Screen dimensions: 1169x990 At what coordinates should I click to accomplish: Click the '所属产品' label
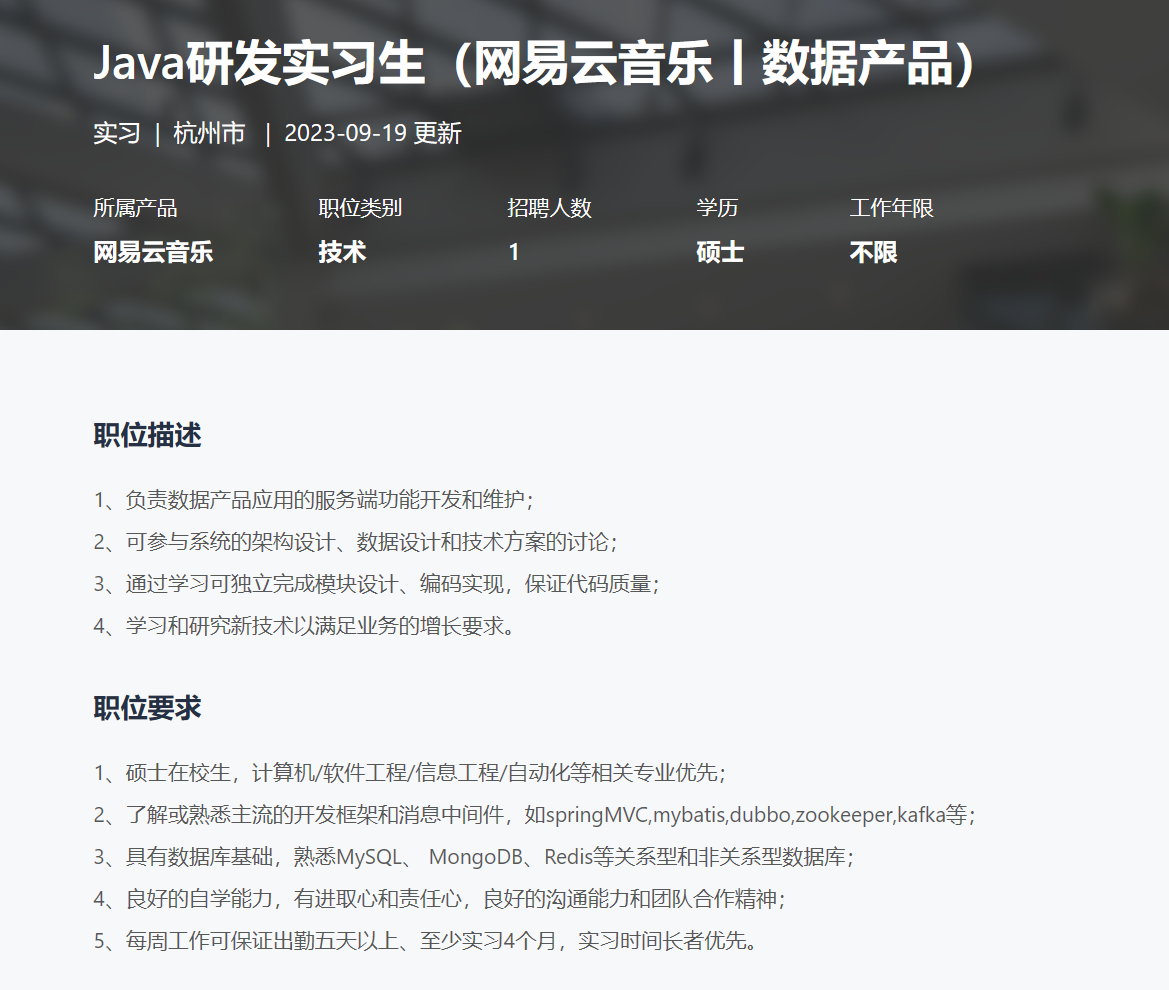coord(135,208)
